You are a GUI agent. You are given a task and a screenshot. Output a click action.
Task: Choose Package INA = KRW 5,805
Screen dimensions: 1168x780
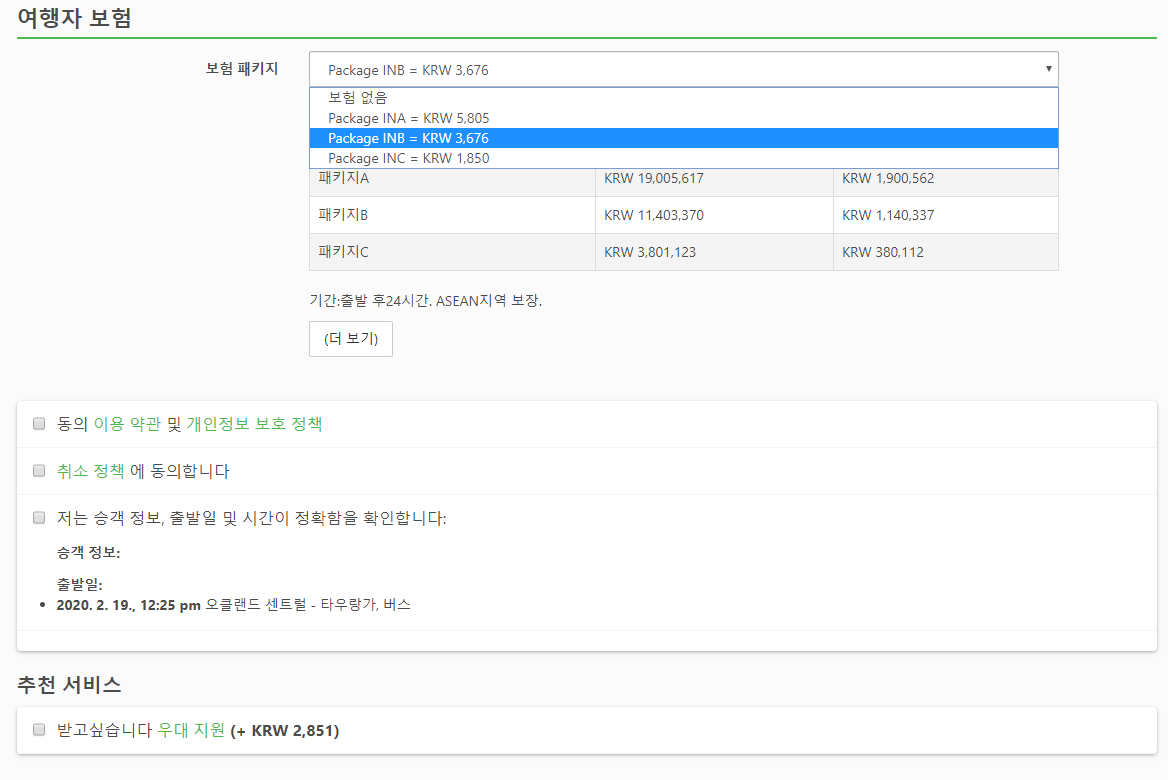pos(683,118)
